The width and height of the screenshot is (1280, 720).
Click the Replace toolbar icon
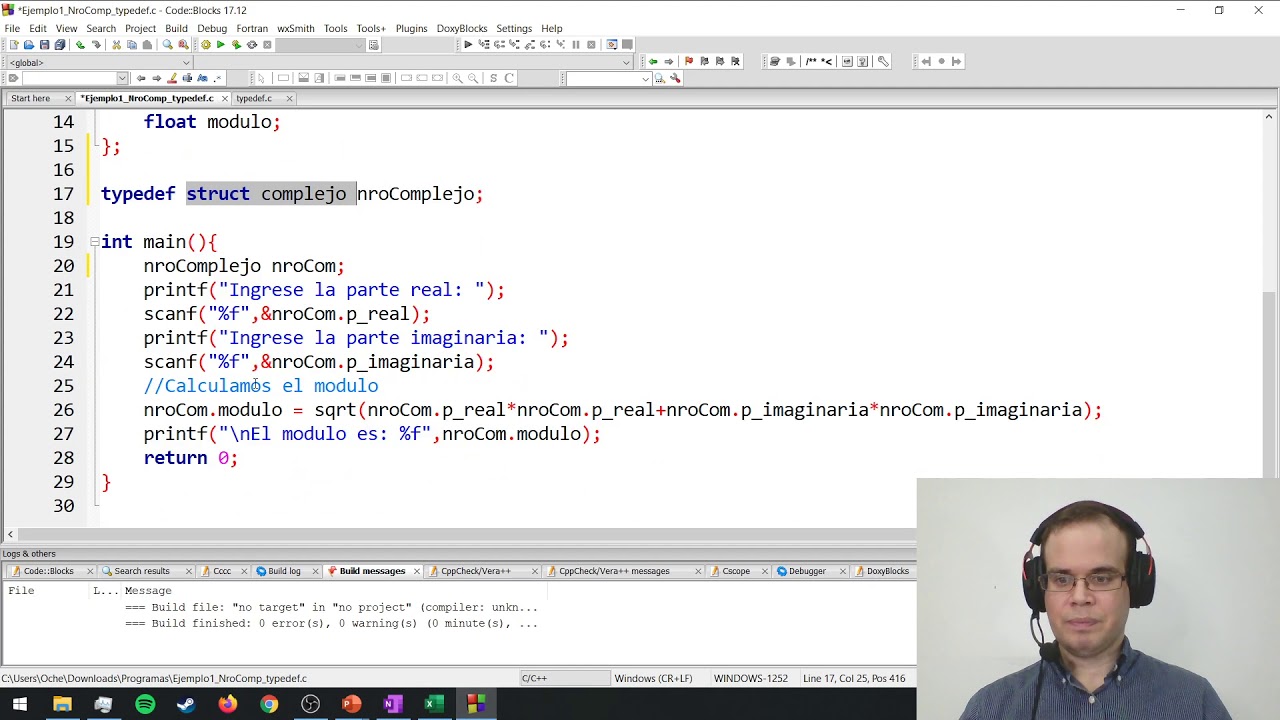183,44
